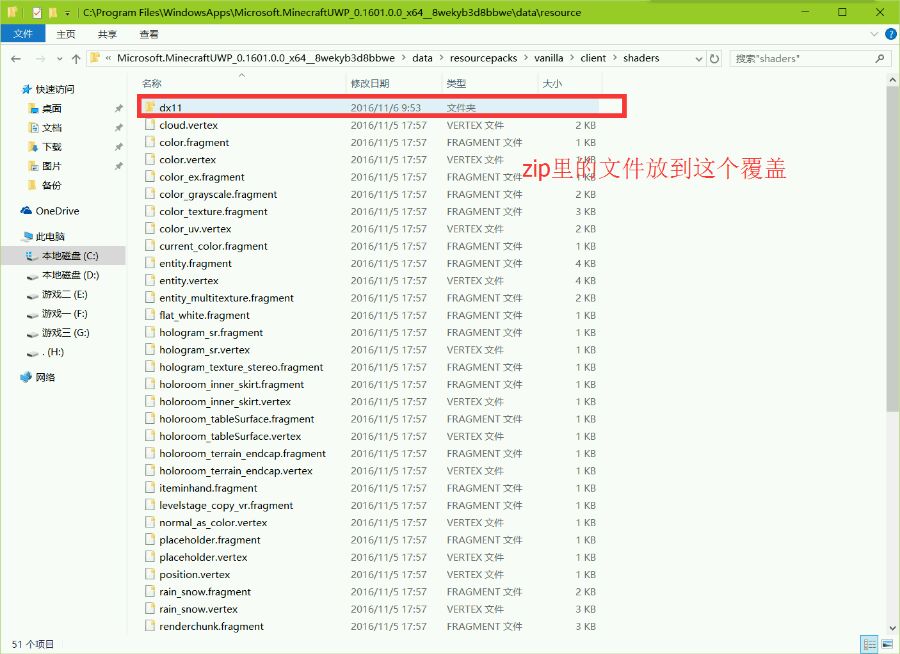
Task: Refresh the shaders folder view
Action: 715,59
